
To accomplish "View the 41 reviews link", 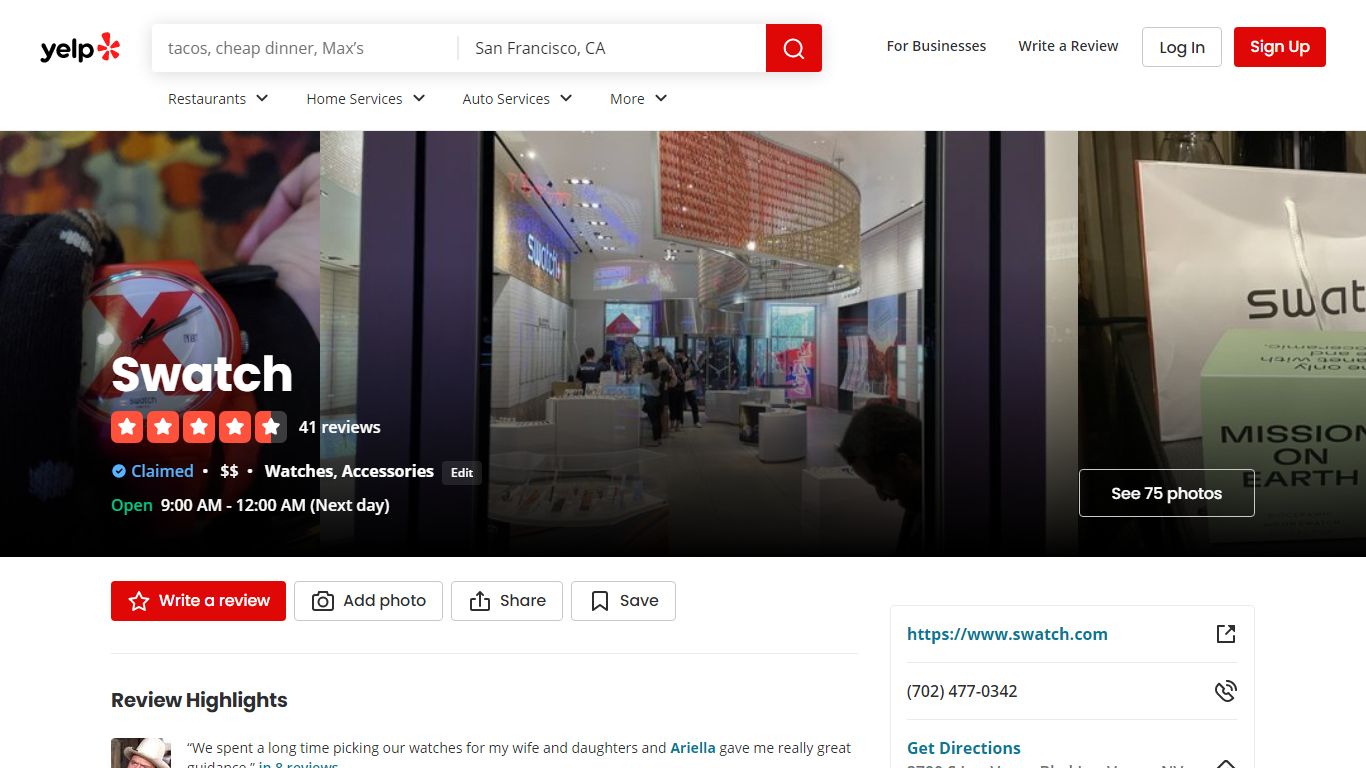I will 340,427.
